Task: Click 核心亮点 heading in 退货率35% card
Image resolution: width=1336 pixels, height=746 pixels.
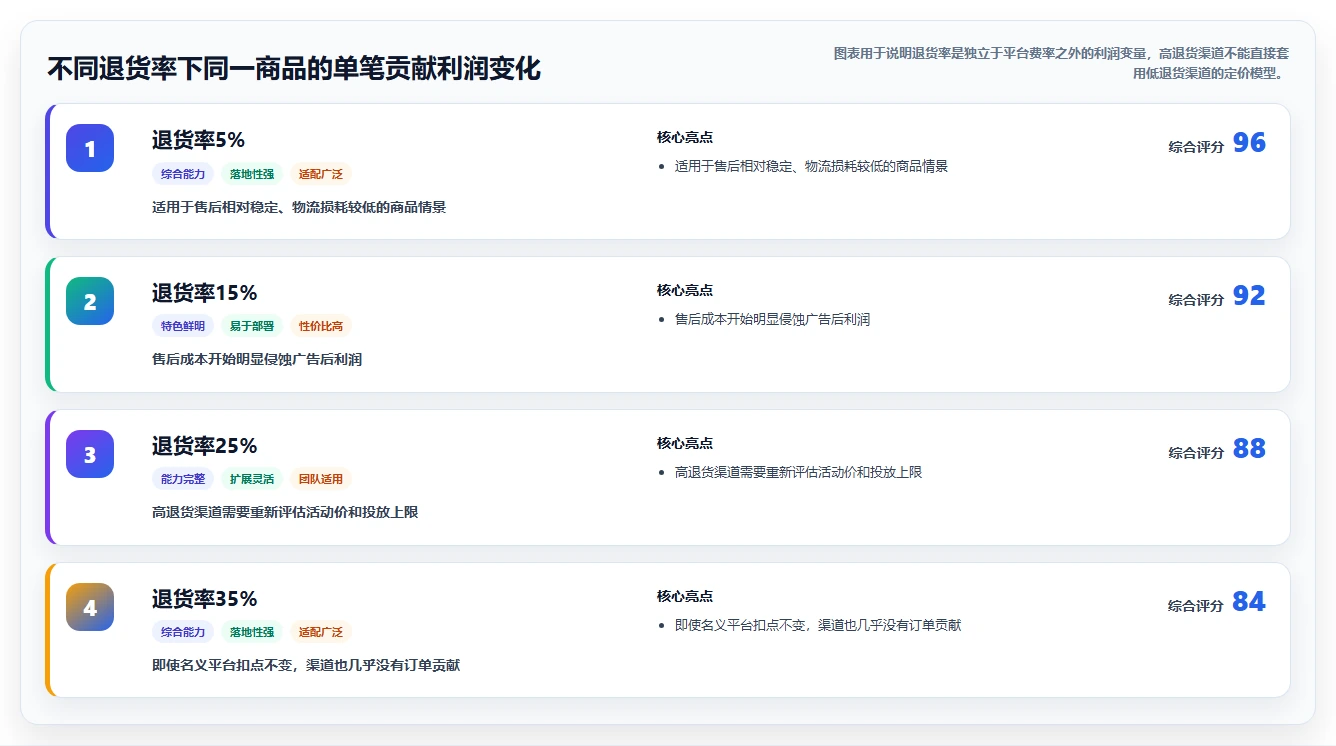Action: (x=685, y=597)
